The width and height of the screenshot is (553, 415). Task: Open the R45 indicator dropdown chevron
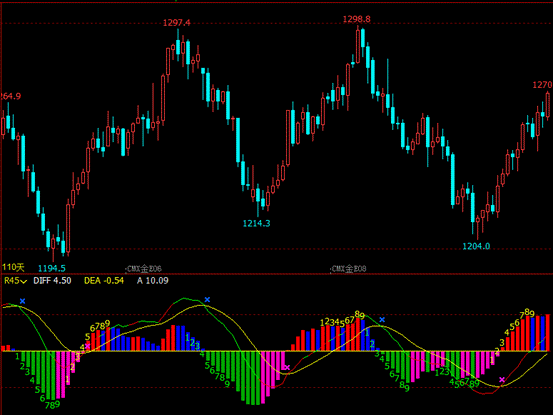(24, 281)
